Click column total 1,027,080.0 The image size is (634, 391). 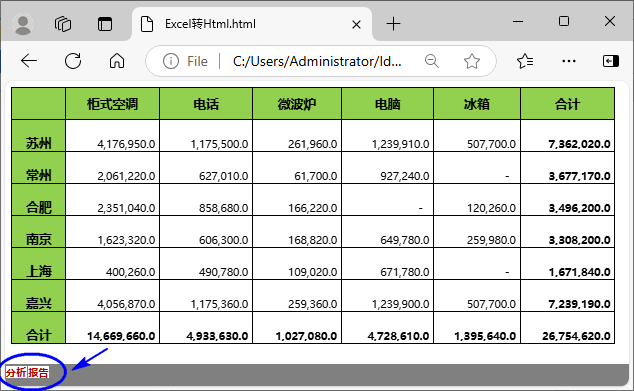[x=306, y=336]
